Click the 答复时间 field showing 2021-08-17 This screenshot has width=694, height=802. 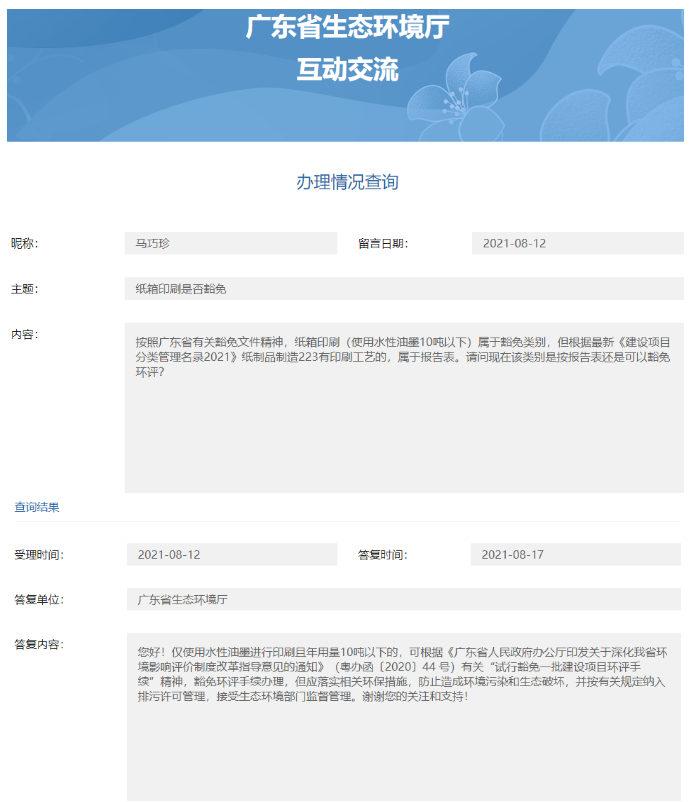point(577,555)
